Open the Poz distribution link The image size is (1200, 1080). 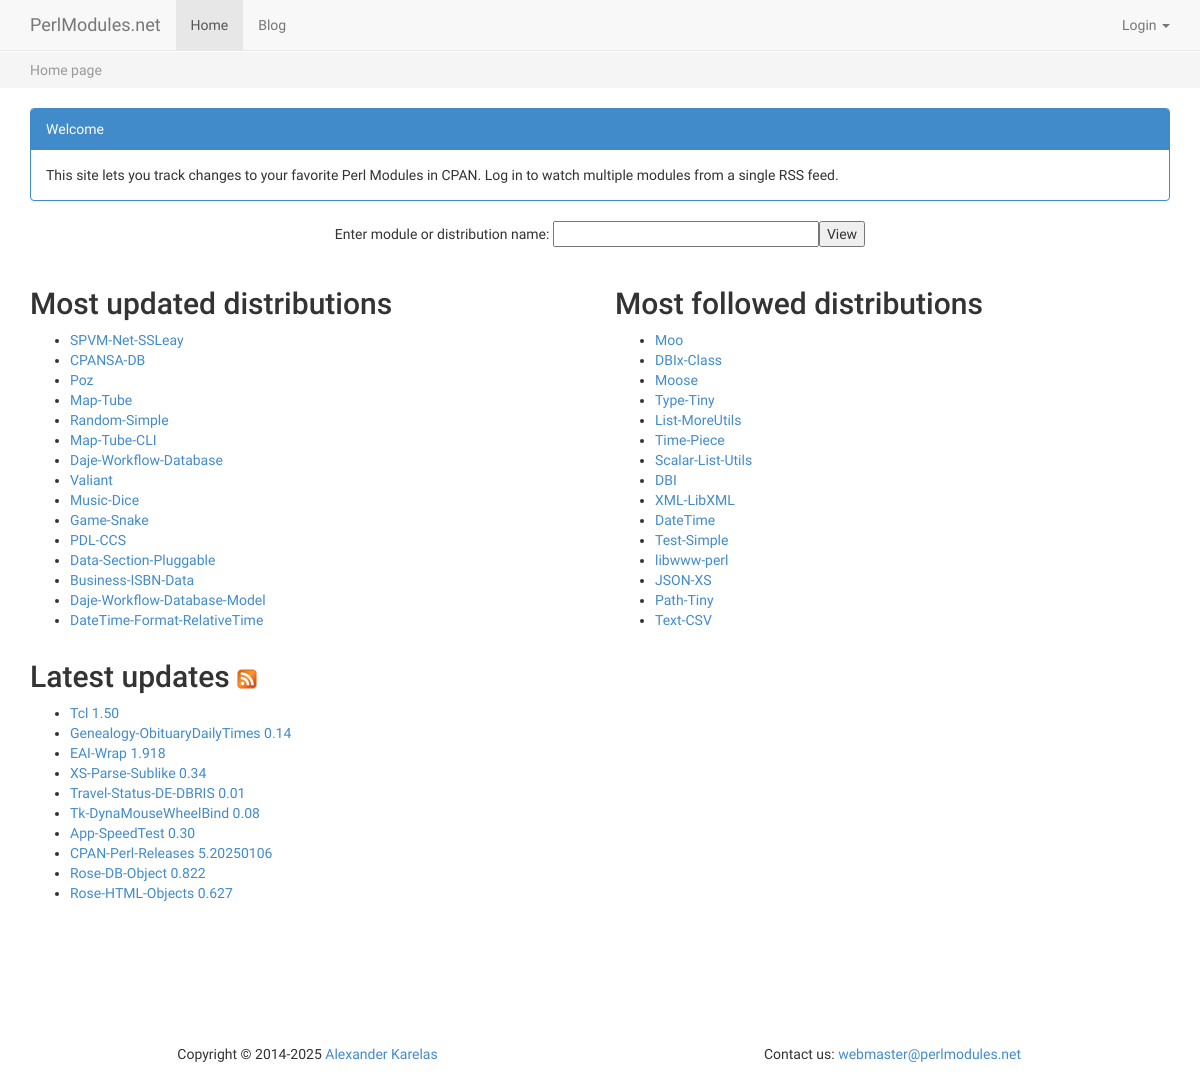tap(82, 380)
